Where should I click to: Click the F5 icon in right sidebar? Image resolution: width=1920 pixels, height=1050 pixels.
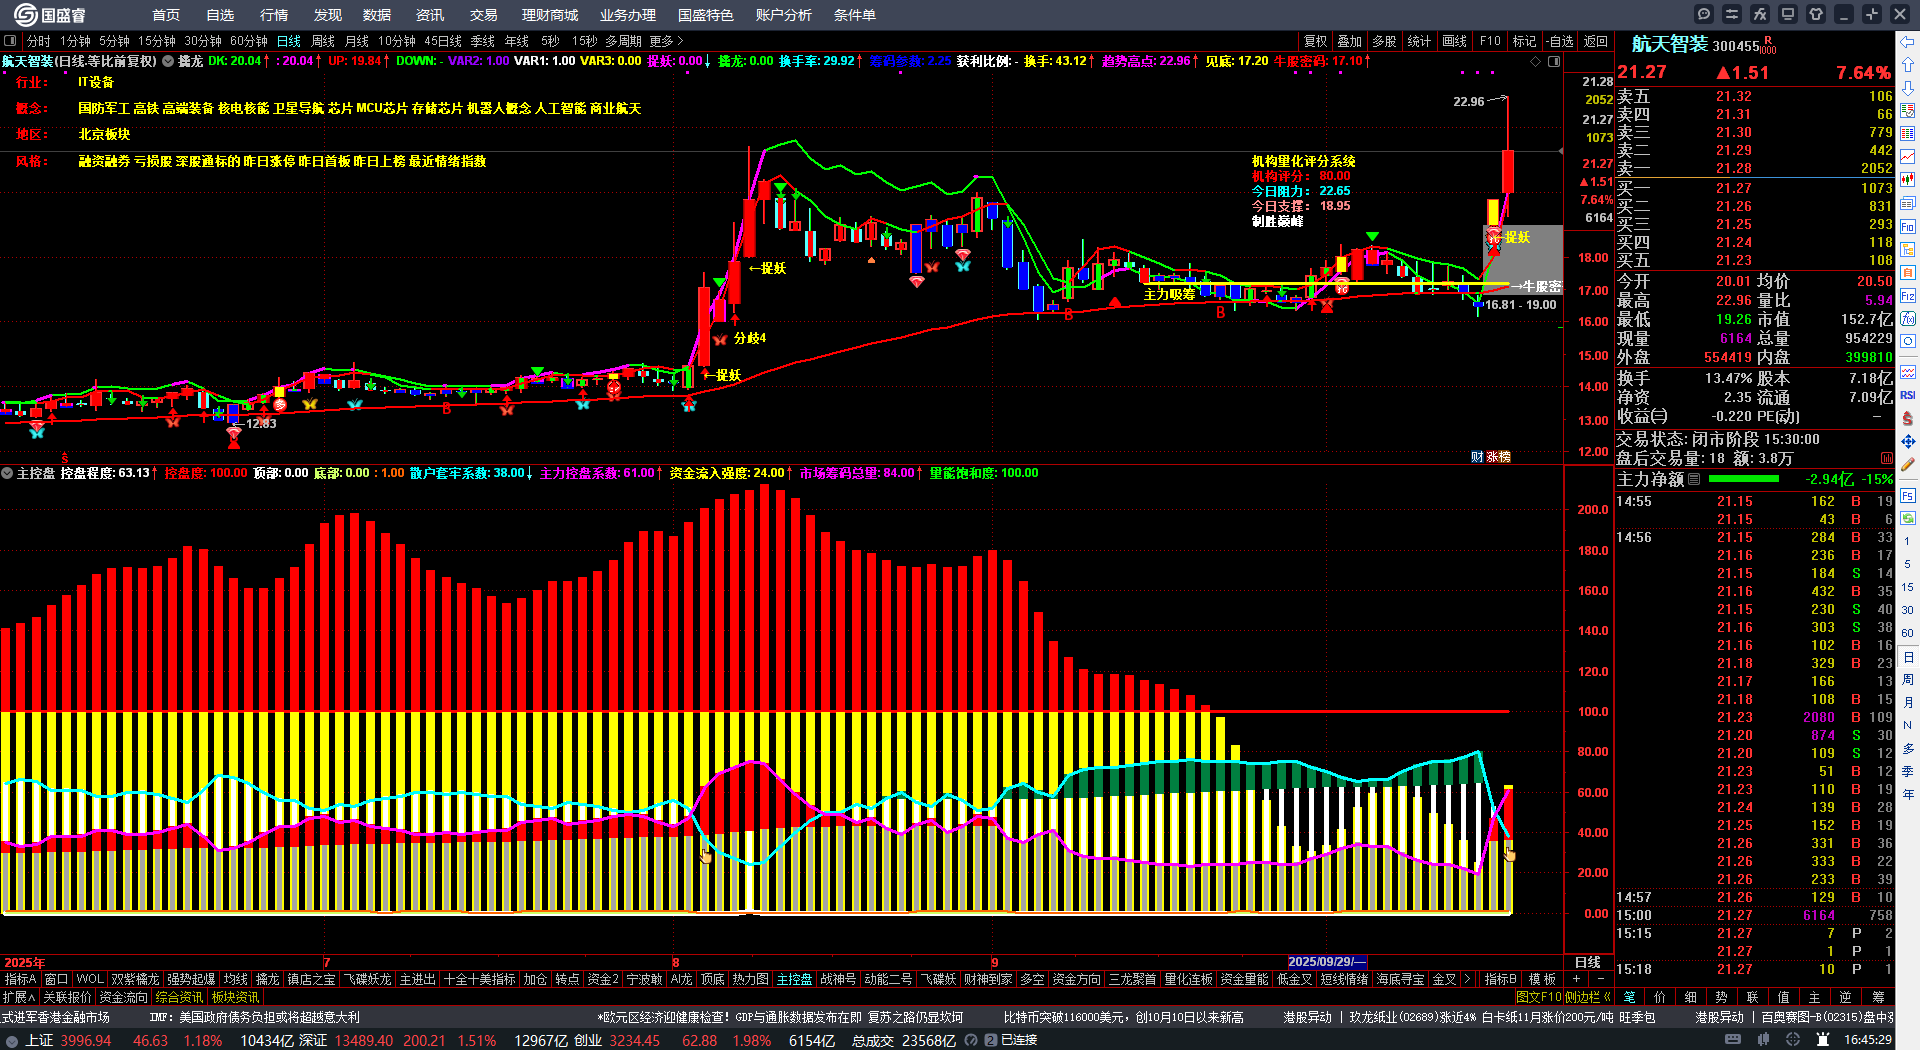(x=1908, y=495)
